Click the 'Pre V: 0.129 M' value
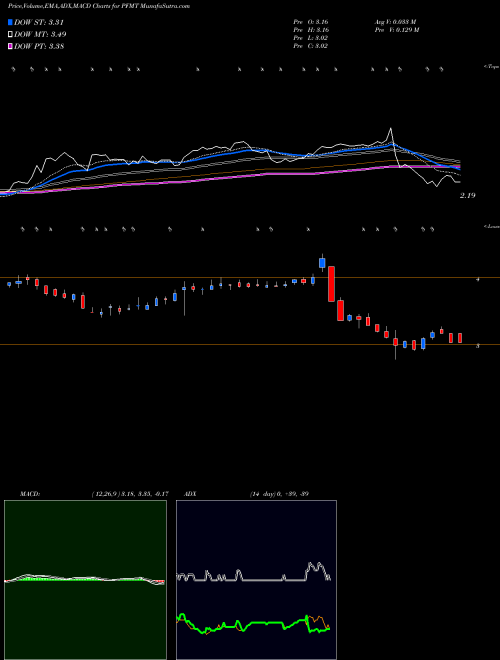This screenshot has height=660, width=500. [x=396, y=30]
